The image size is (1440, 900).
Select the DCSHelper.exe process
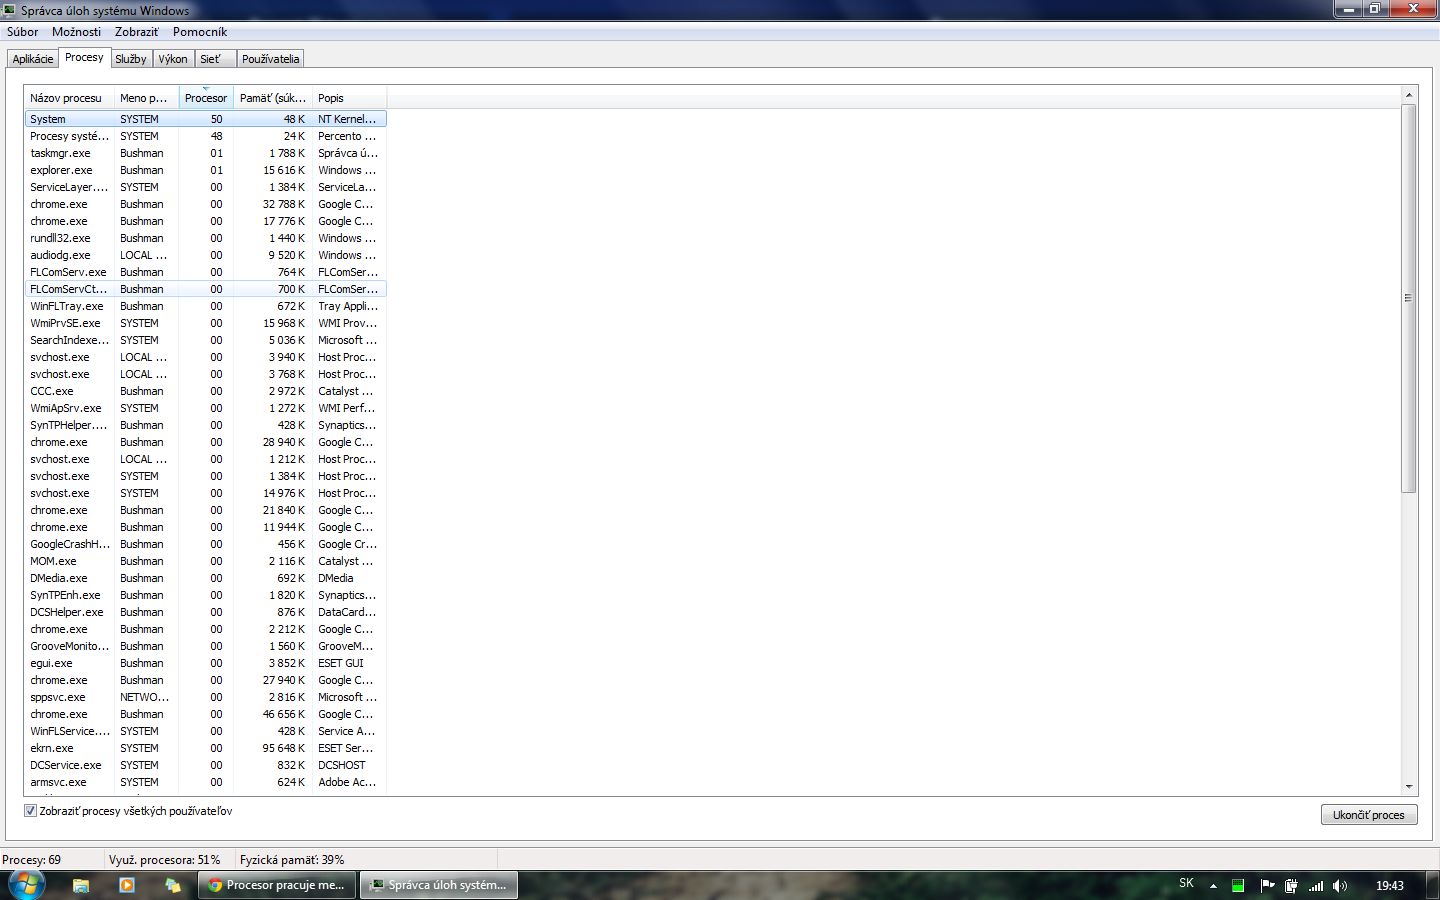coord(205,612)
